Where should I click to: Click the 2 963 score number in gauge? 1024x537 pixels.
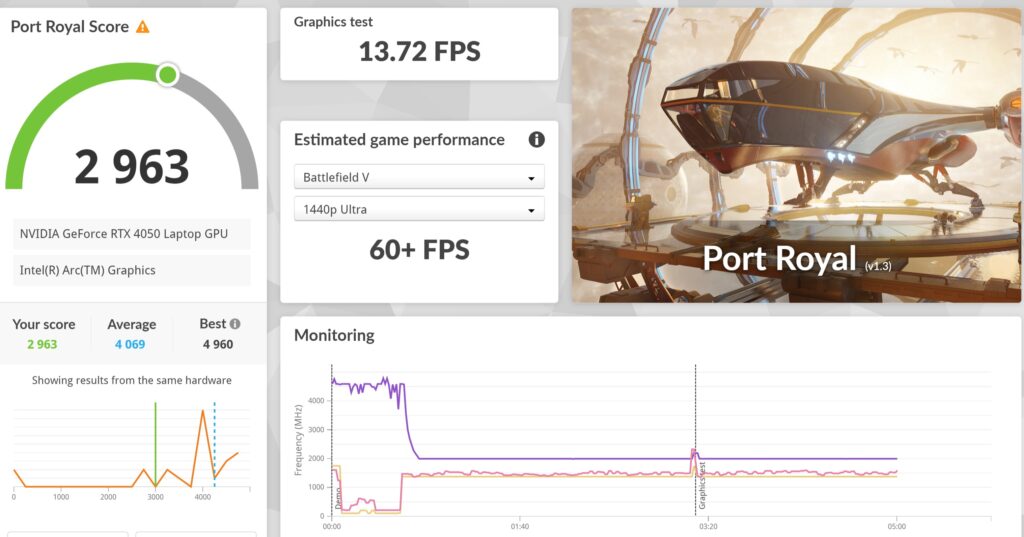coord(131,167)
